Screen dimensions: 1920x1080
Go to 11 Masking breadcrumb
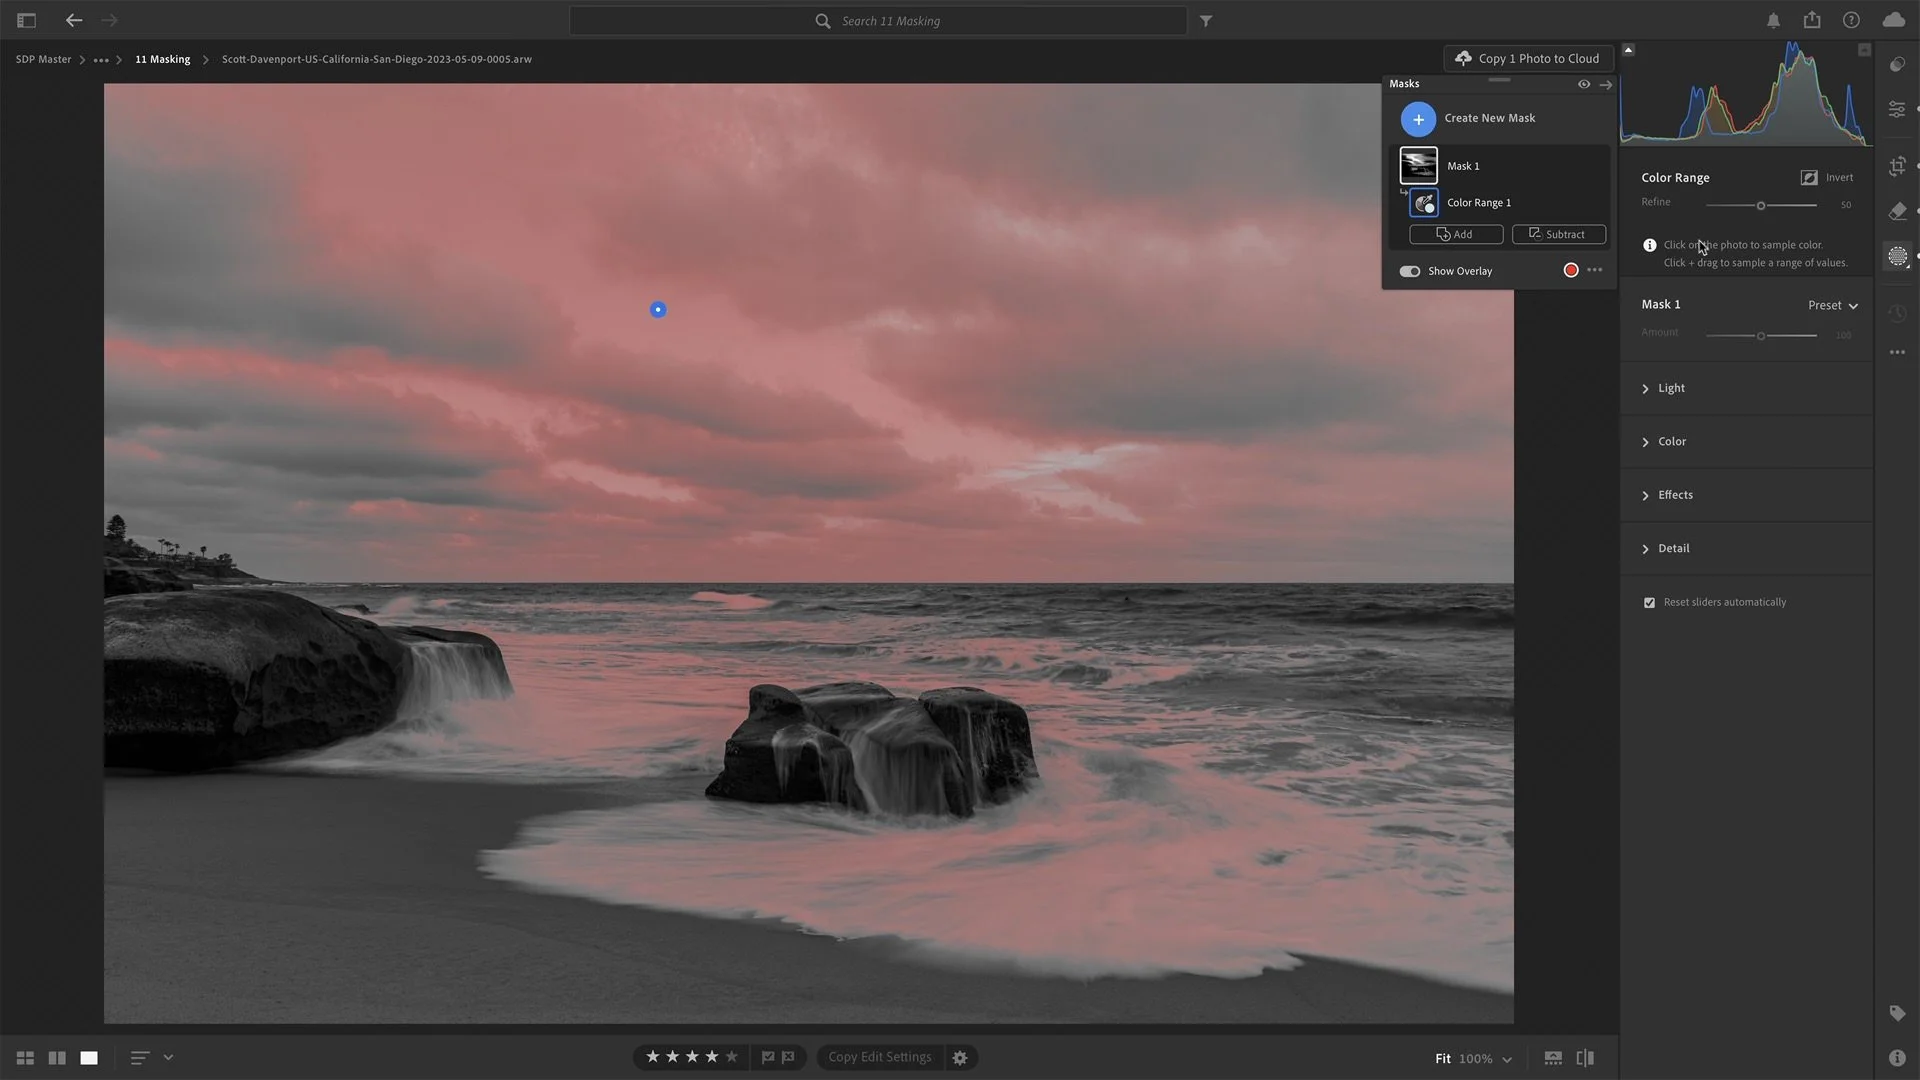pyautogui.click(x=162, y=59)
